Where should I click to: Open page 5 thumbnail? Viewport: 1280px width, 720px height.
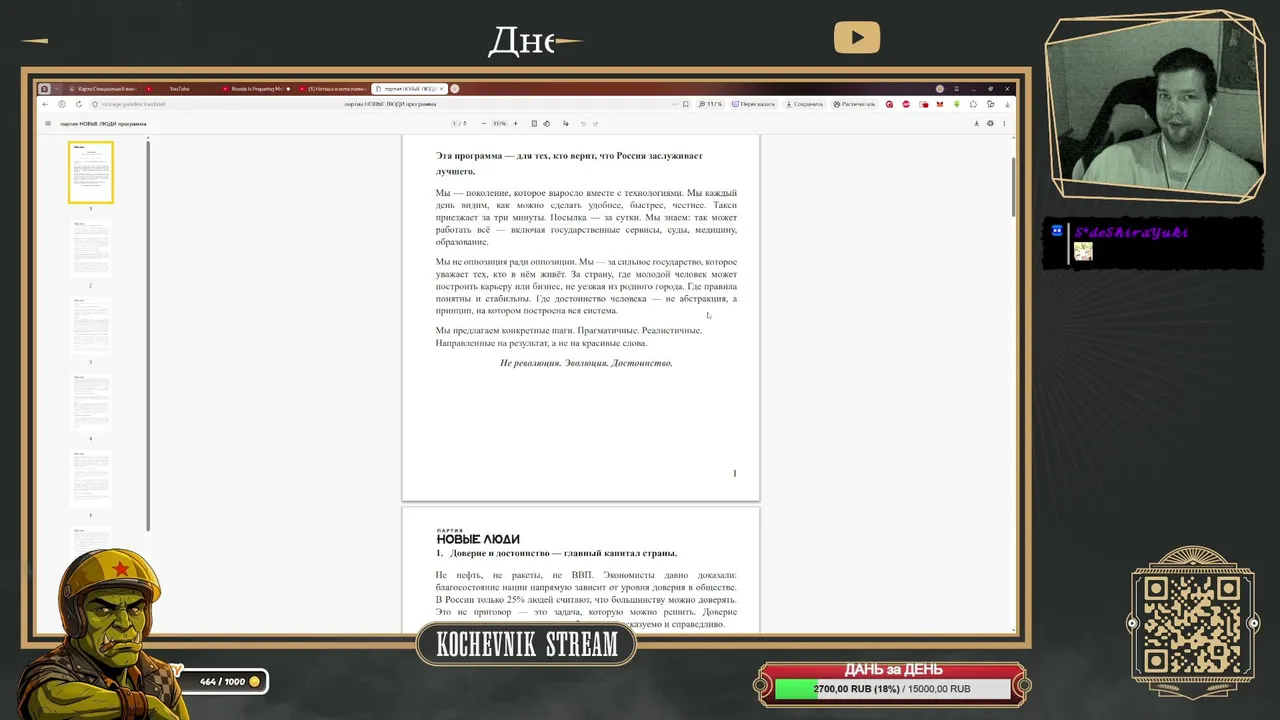tap(91, 479)
